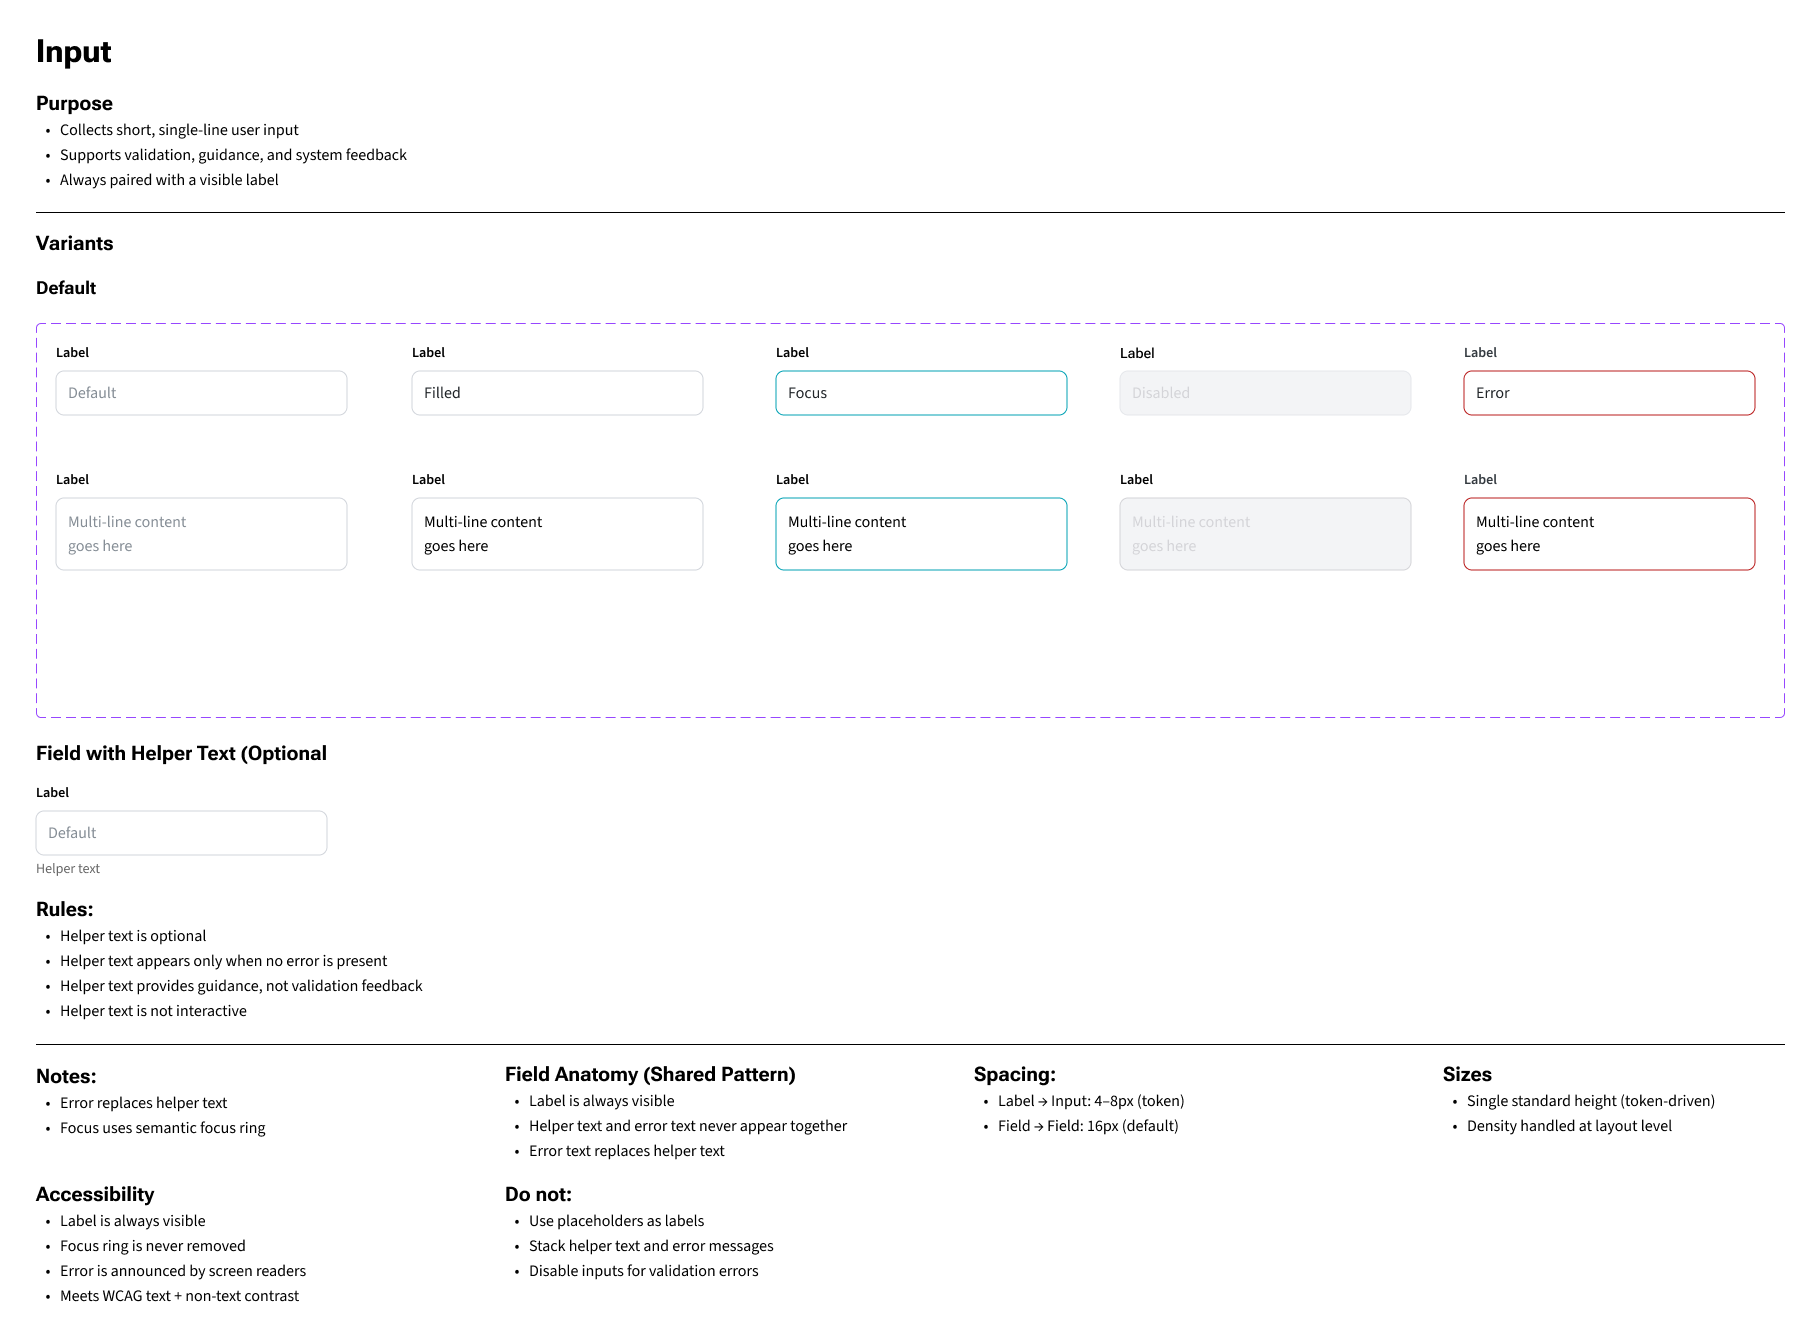This screenshot has height=1340, width=1820.
Task: Click the 'Sizes' heading
Action: pyautogui.click(x=1467, y=1074)
